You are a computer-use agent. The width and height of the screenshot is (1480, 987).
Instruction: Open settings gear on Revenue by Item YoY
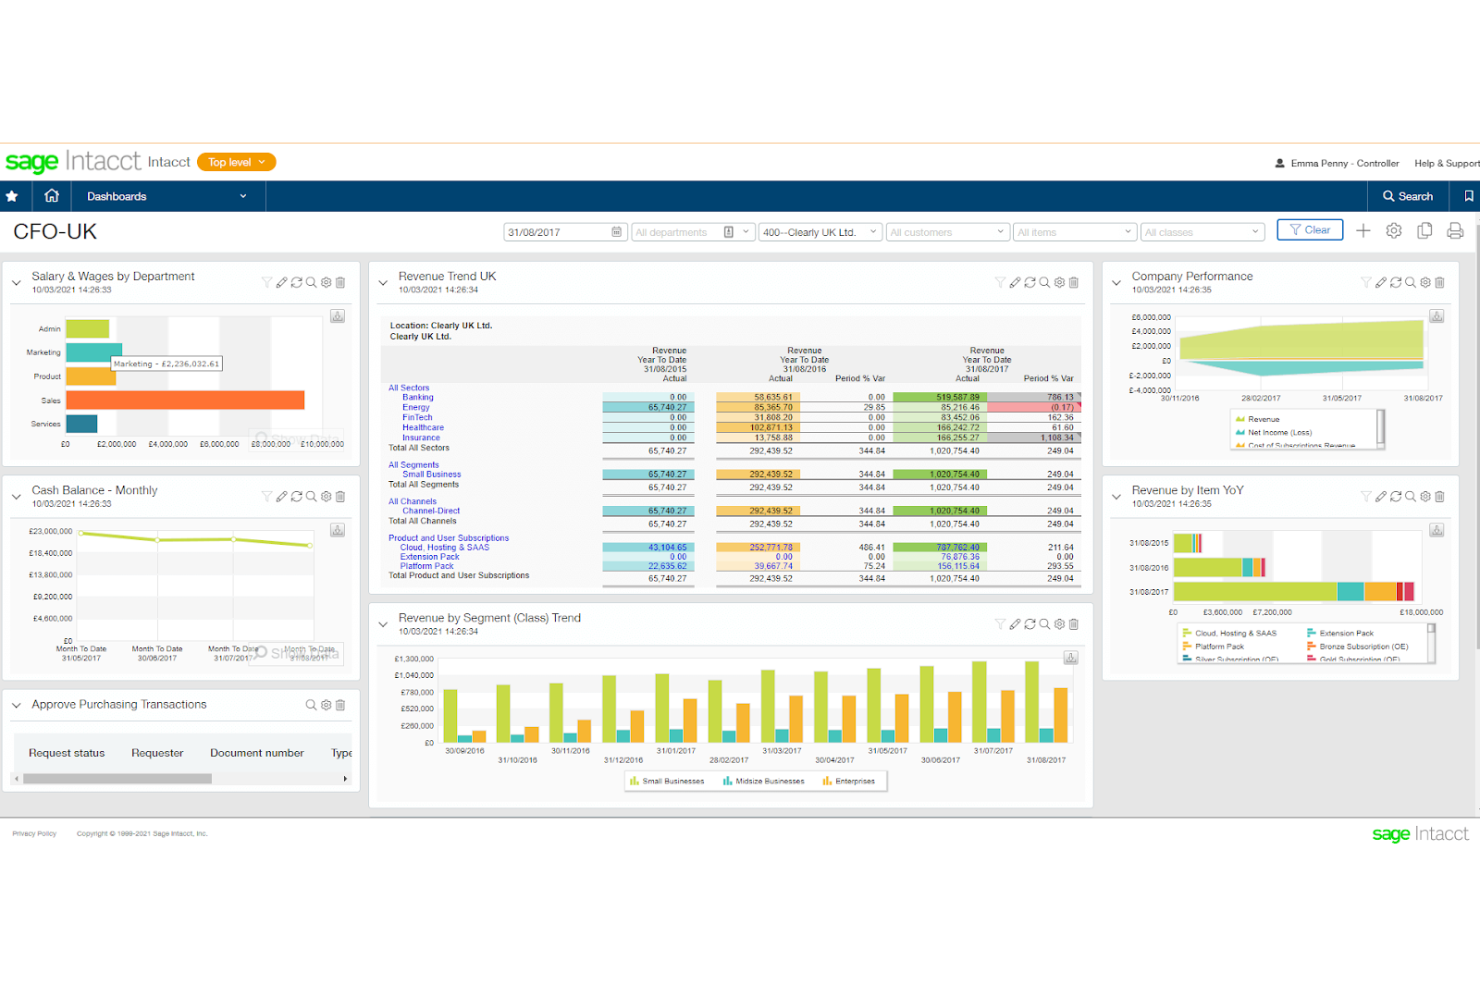tap(1425, 497)
